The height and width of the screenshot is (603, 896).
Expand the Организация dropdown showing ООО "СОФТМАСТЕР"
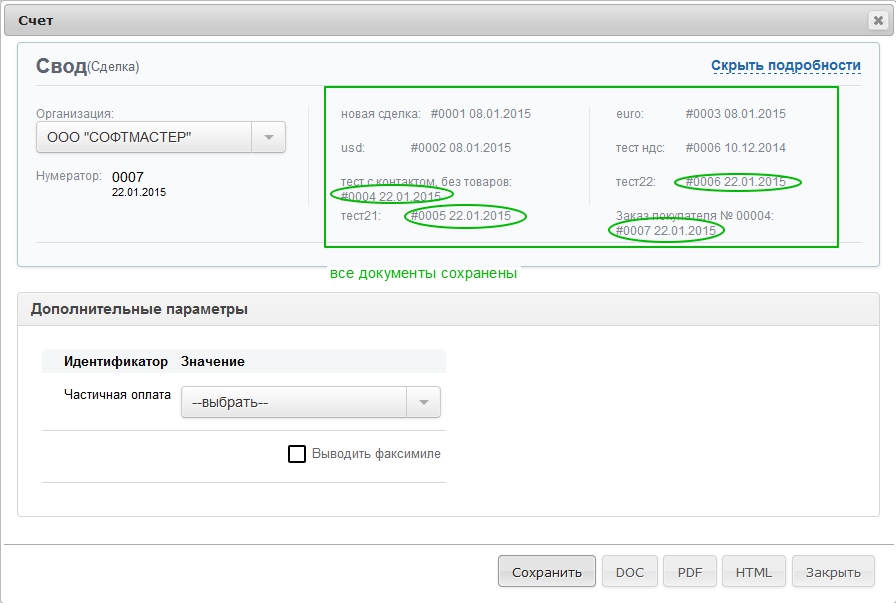(268, 138)
